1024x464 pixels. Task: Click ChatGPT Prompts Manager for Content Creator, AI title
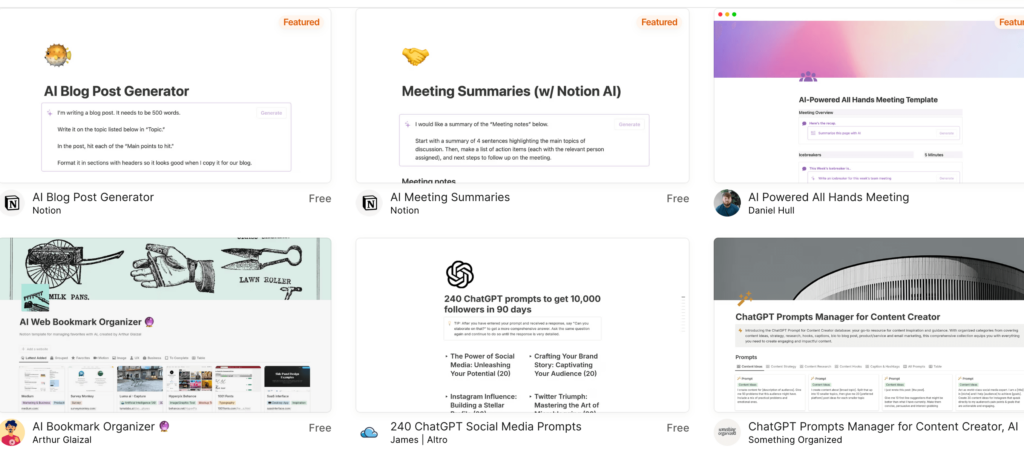pyautogui.click(x=883, y=427)
